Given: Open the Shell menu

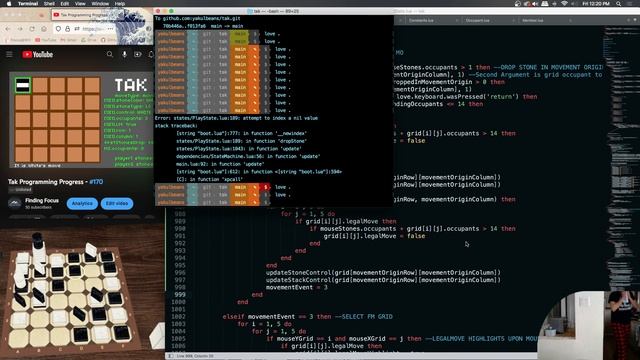Looking at the screenshot, I should pyautogui.click(x=49, y=4).
